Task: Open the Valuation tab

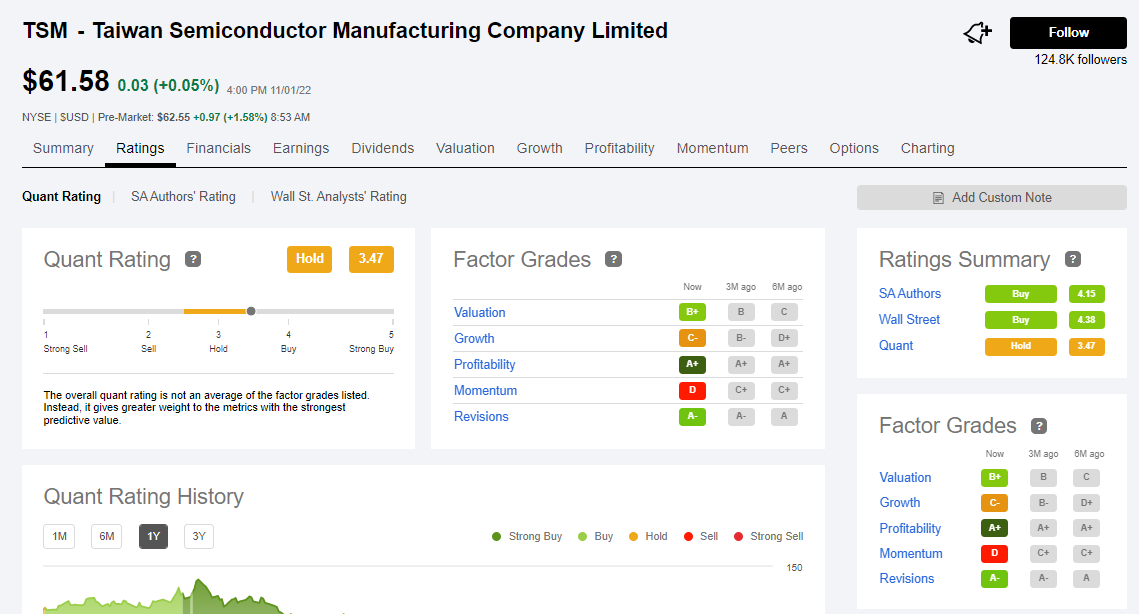Action: point(465,148)
